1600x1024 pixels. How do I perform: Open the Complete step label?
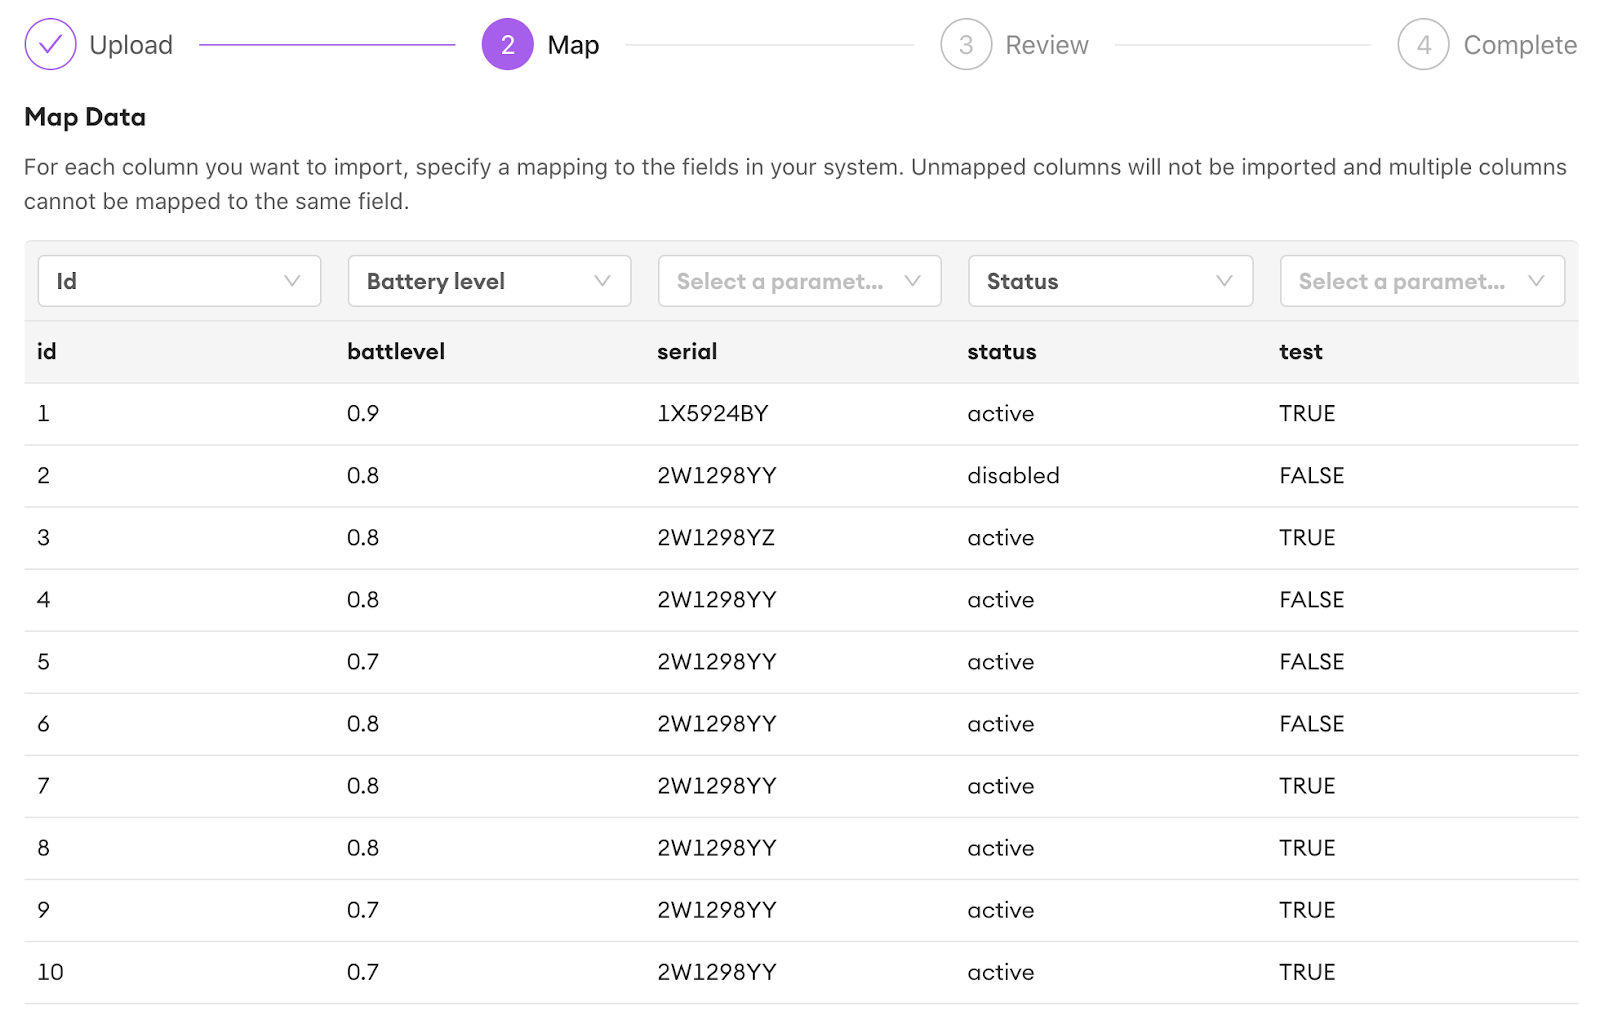1520,45
